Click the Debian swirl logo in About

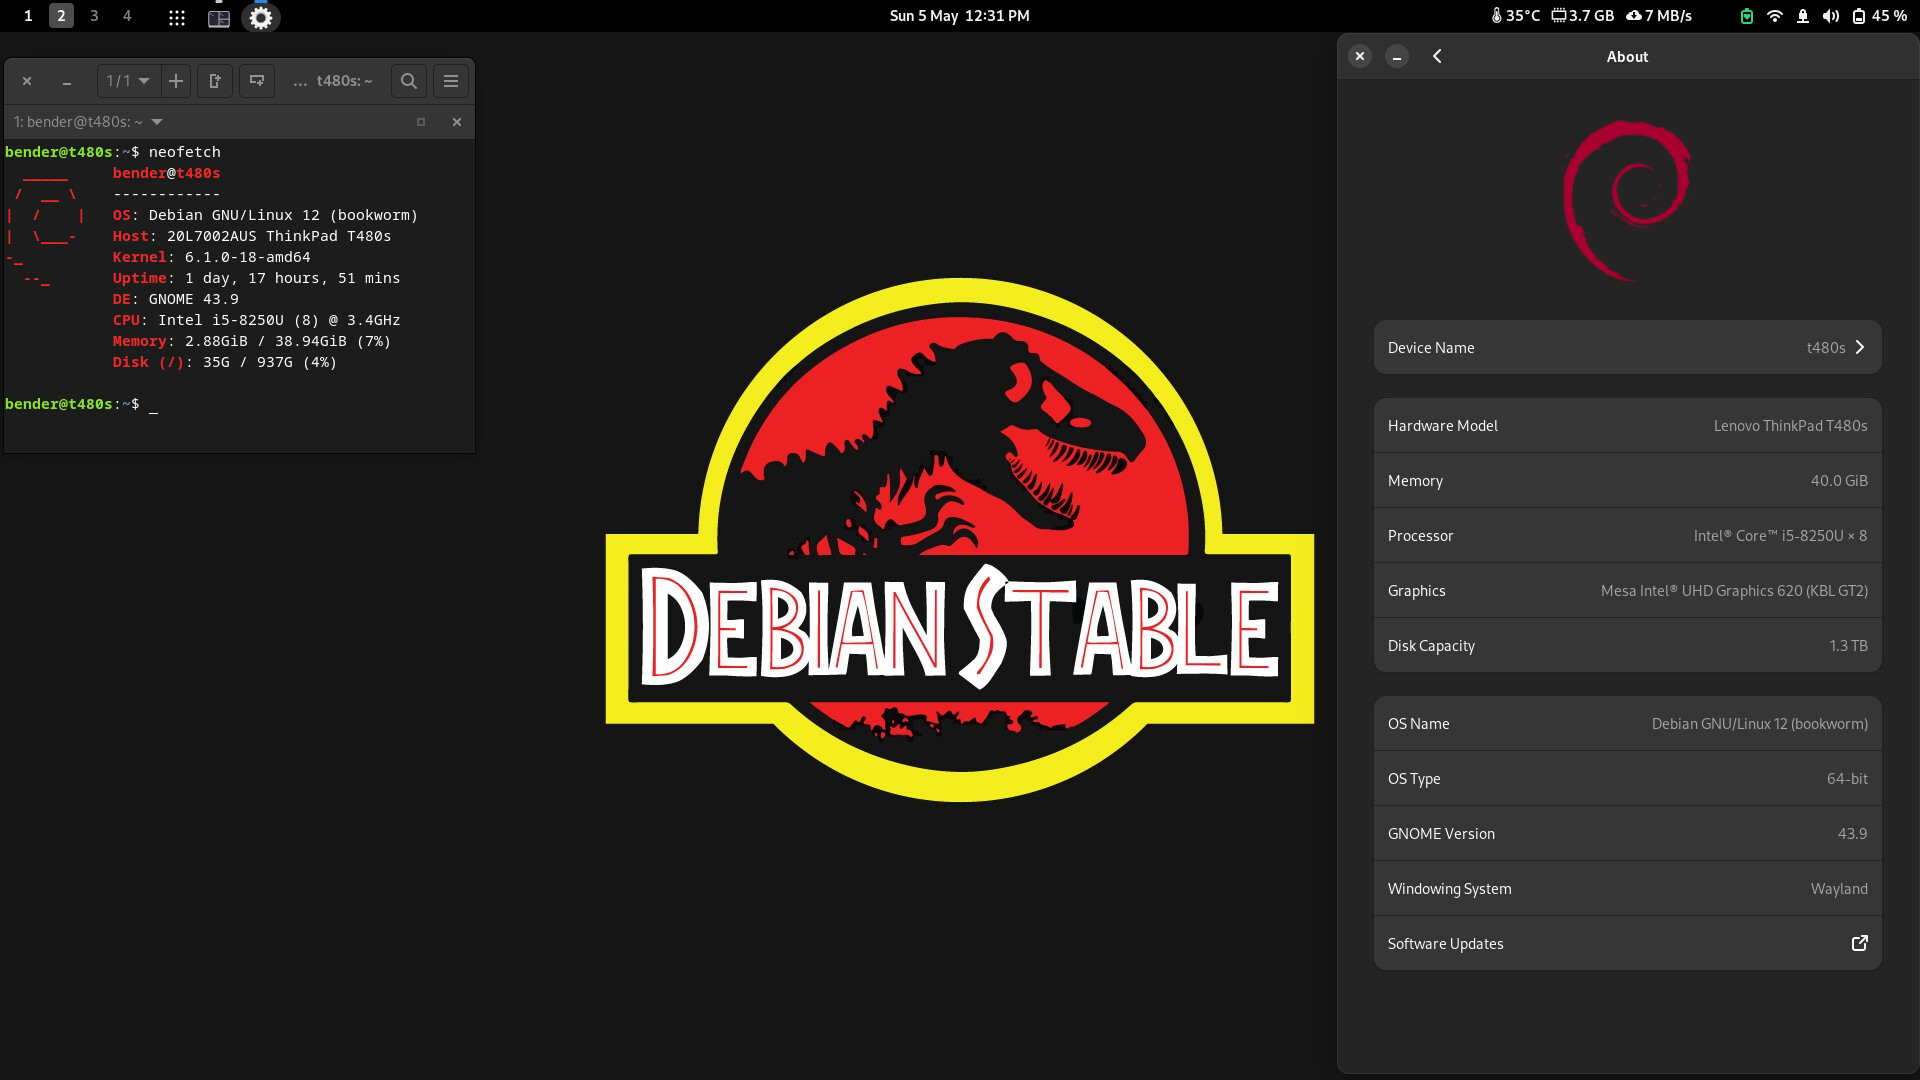(1627, 200)
